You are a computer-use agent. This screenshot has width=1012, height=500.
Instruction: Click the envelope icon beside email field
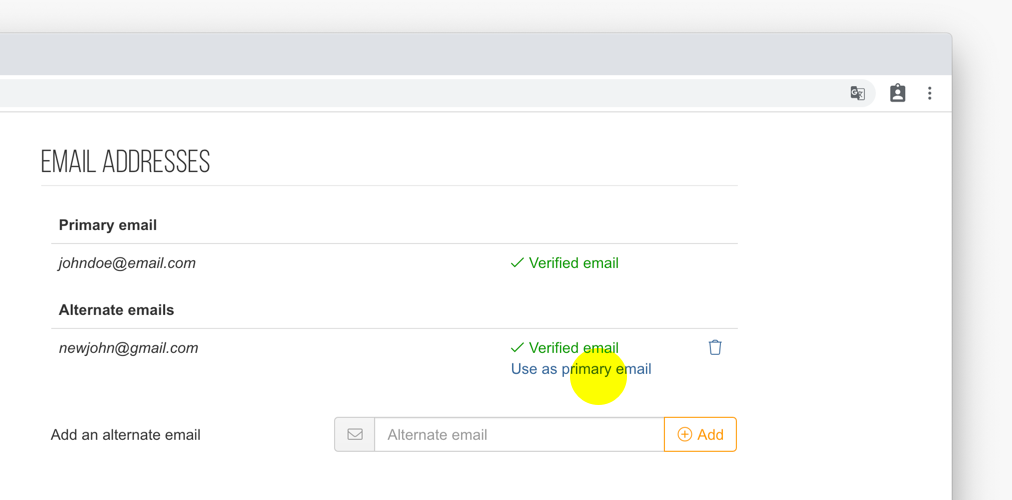coord(354,434)
